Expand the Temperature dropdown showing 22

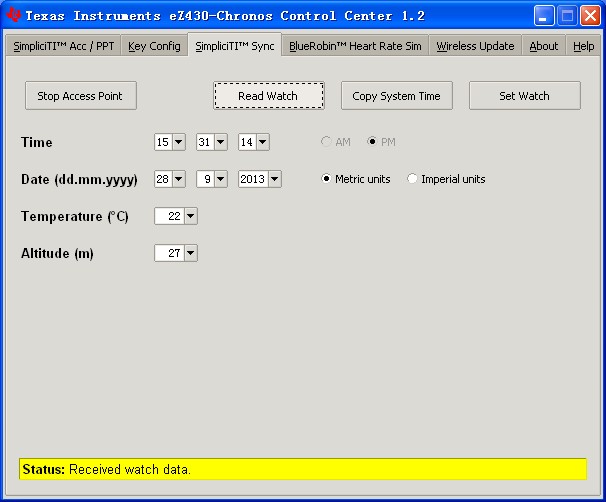tap(191, 216)
